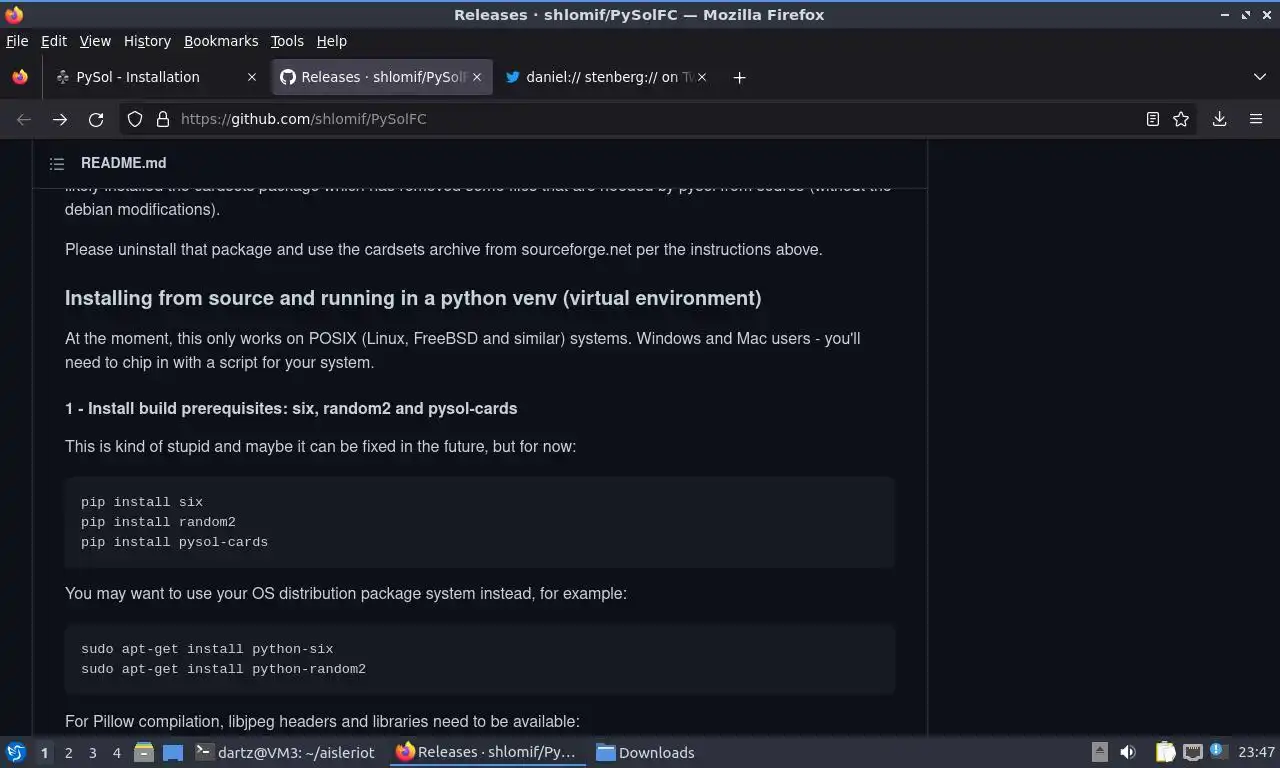The height and width of the screenshot is (768, 1280).
Task: Select the Releases shlomif/PySolFC tab
Action: pos(381,77)
